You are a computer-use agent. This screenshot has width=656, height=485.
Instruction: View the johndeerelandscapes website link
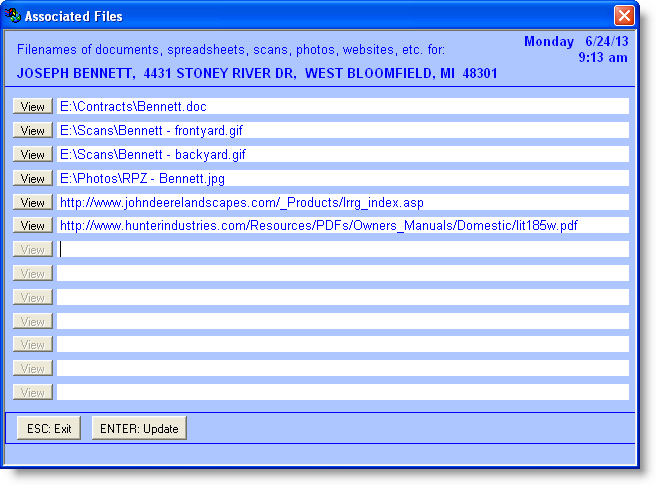coord(33,202)
